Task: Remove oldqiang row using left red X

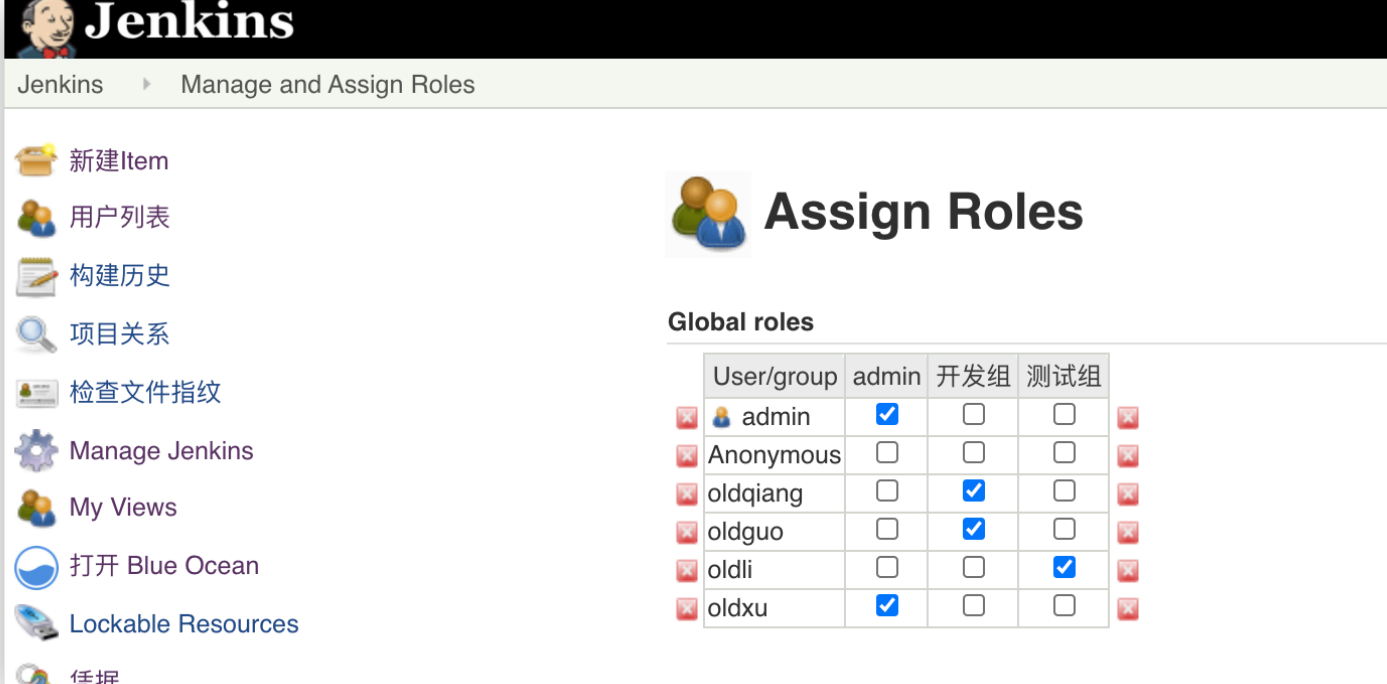Action: [687, 494]
